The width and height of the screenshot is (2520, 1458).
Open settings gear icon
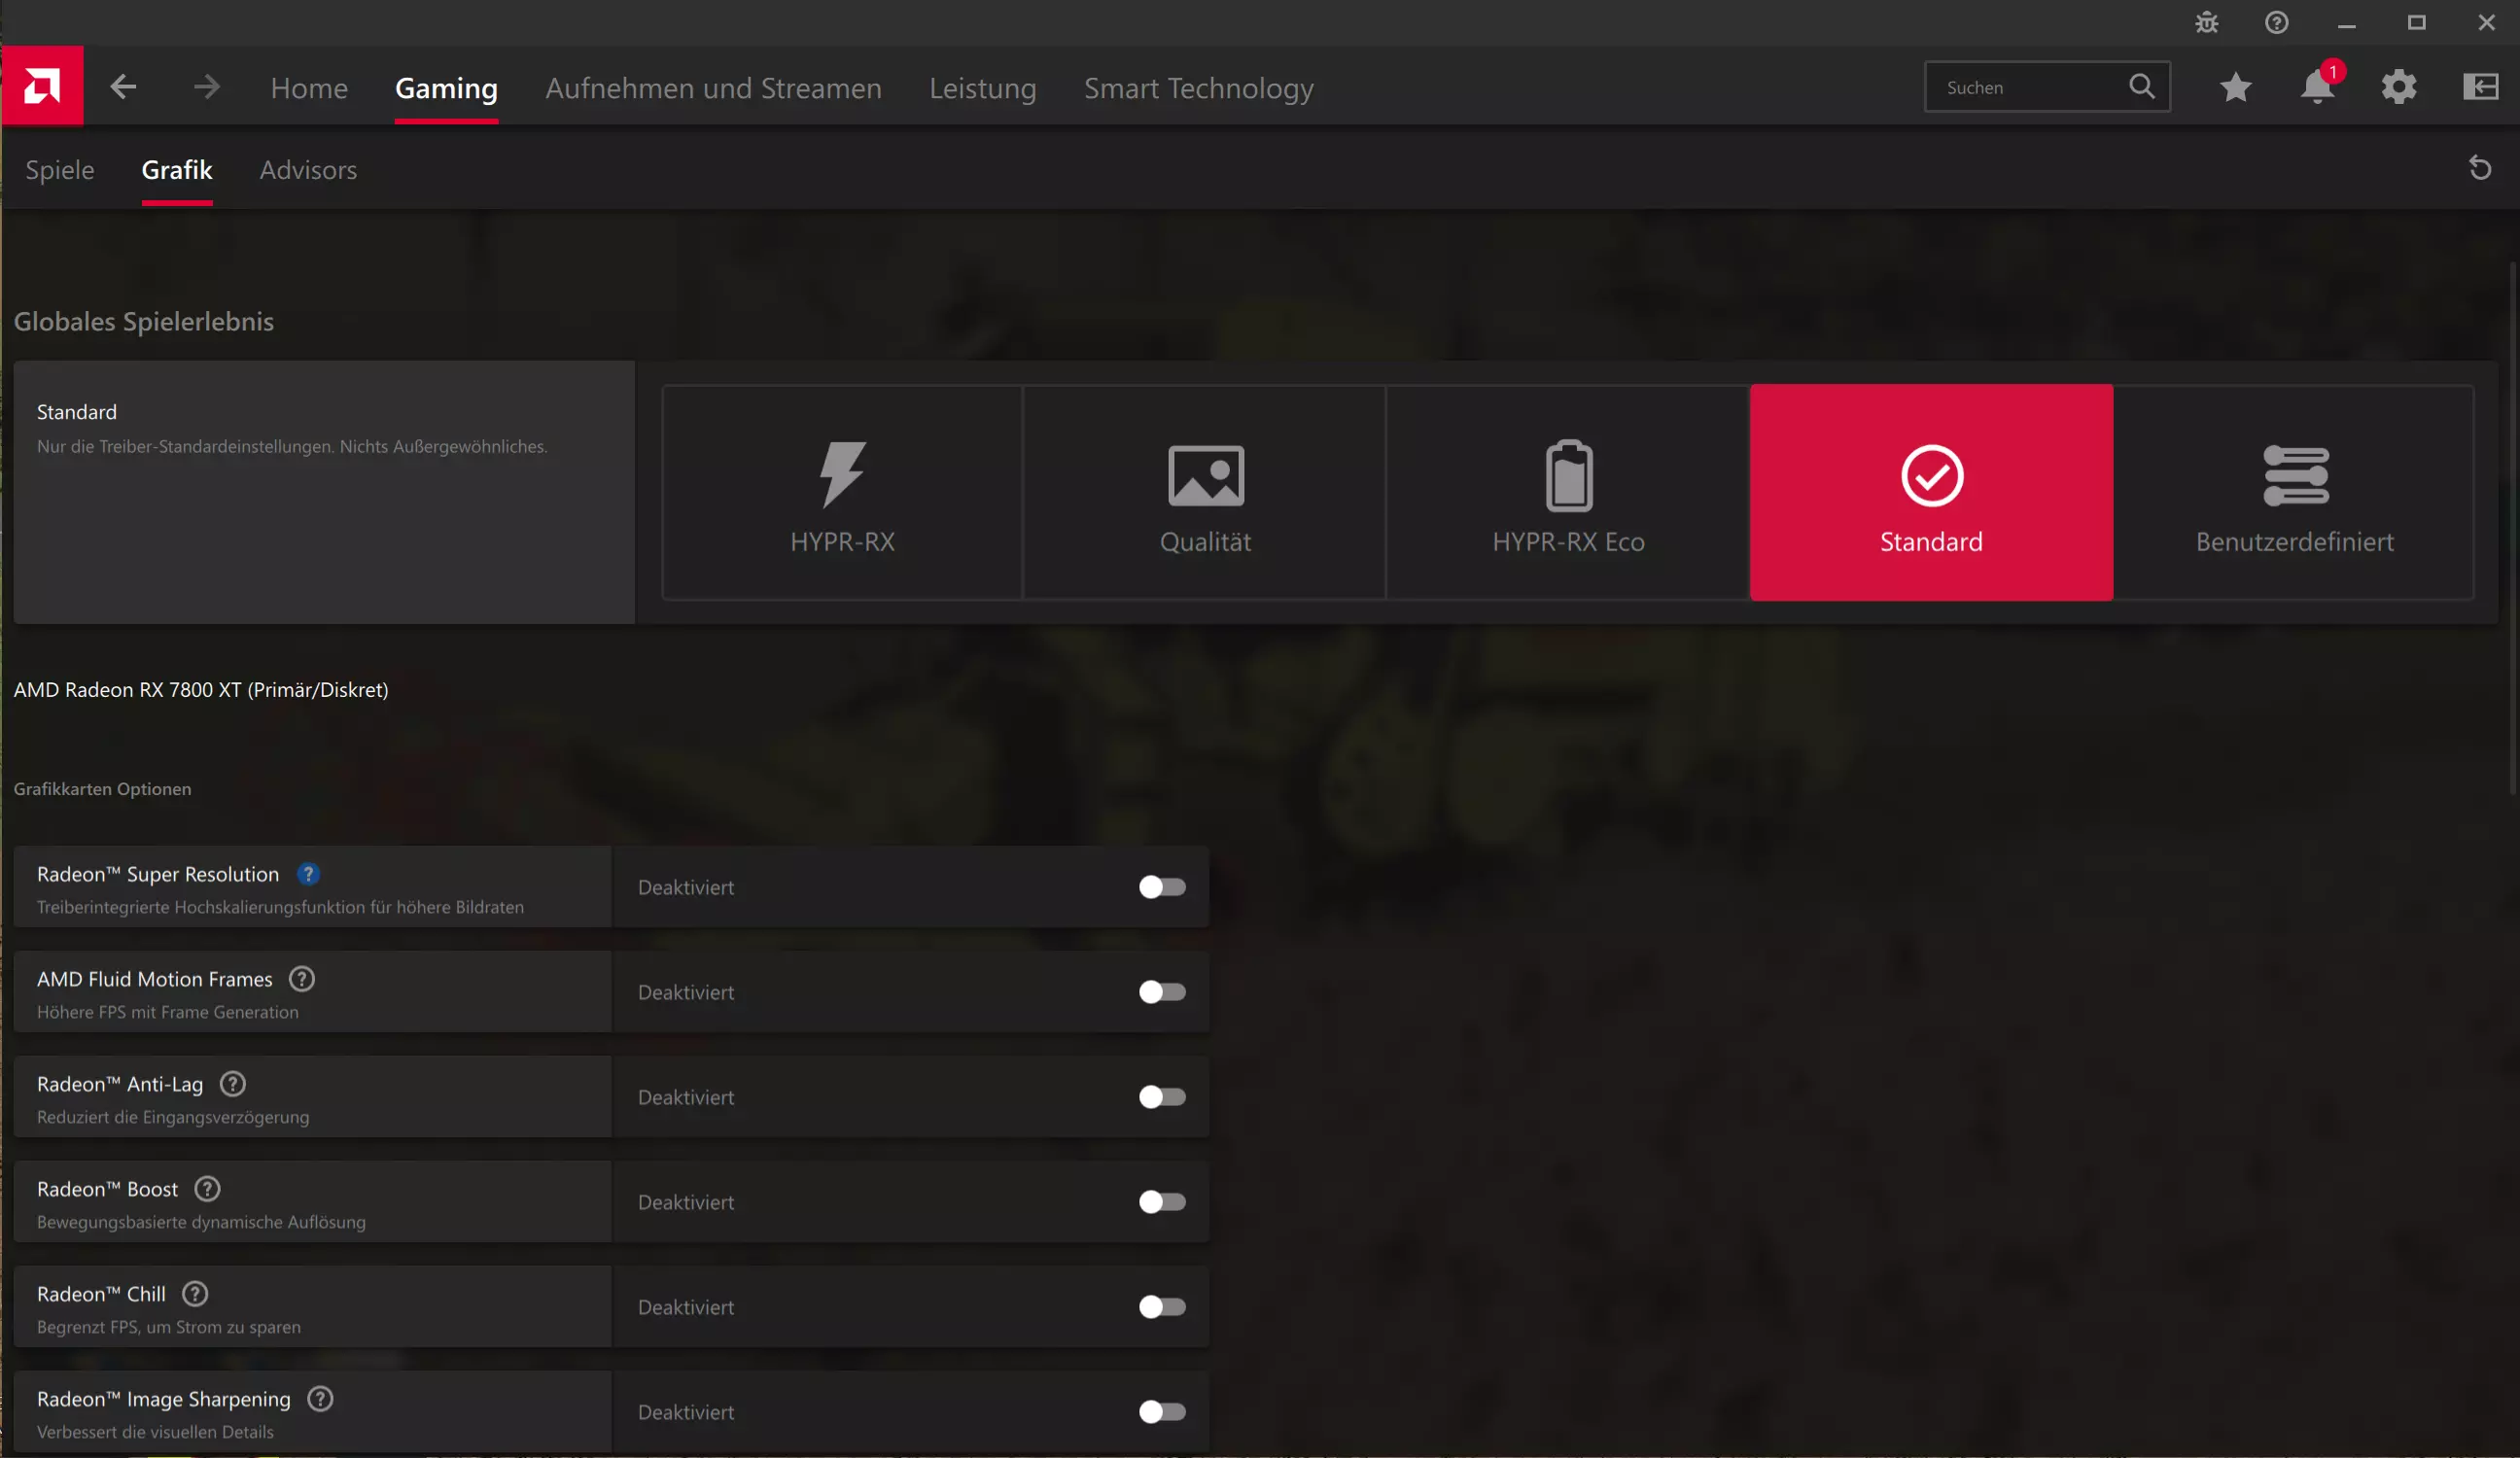[2399, 87]
